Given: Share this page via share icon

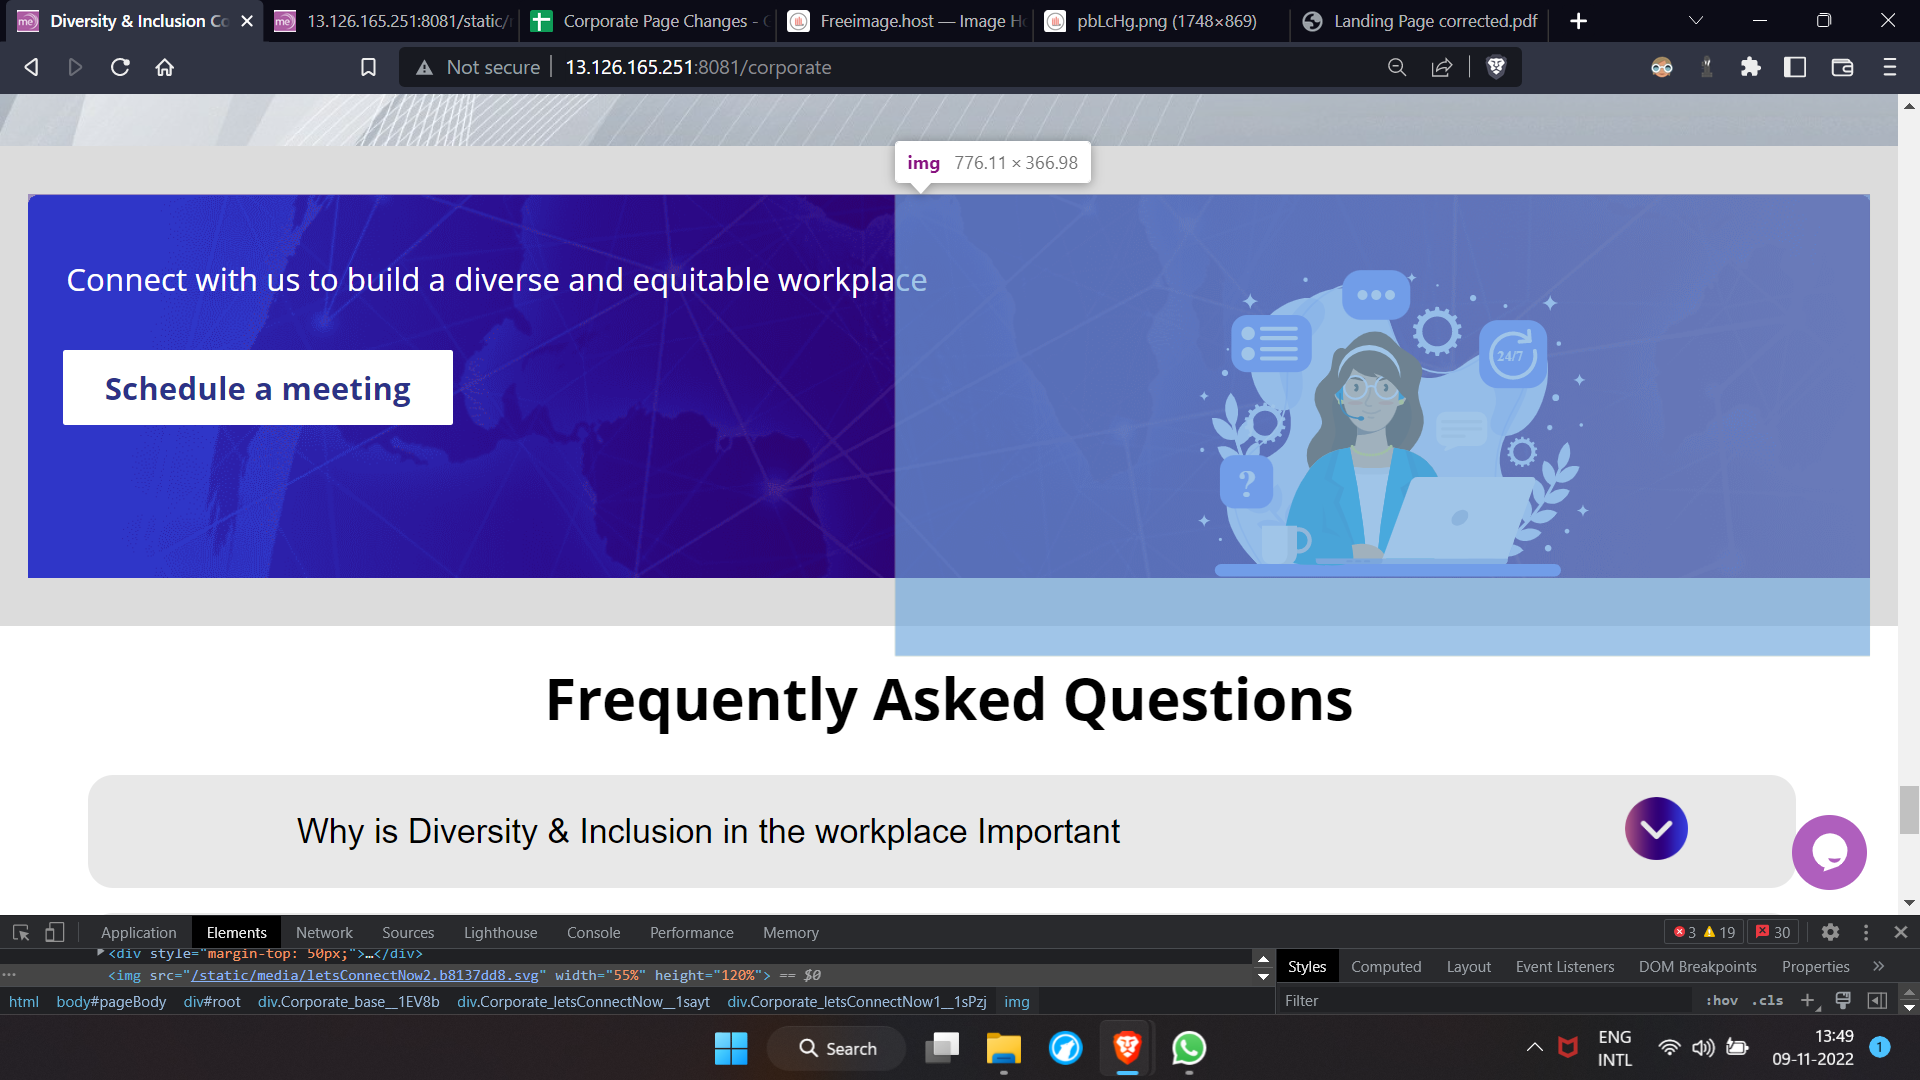Looking at the screenshot, I should pyautogui.click(x=1442, y=67).
